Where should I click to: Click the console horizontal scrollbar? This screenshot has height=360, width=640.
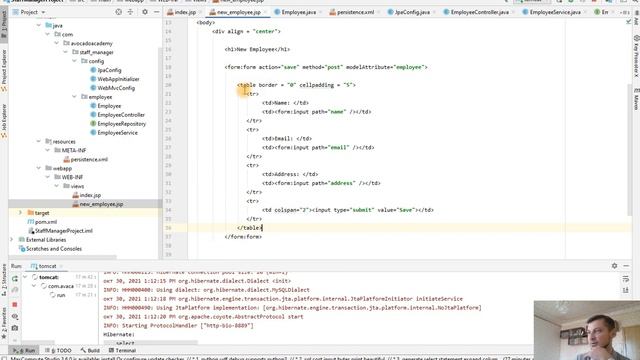click(151, 342)
